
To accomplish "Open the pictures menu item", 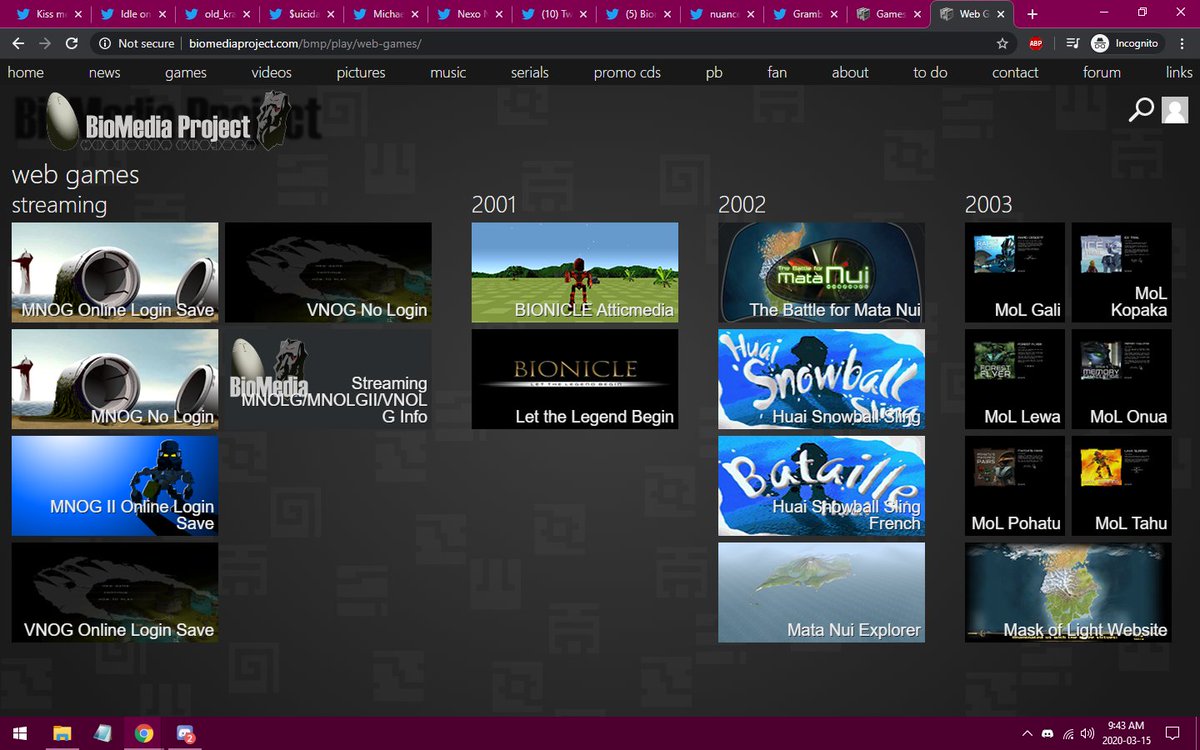I will click(361, 72).
